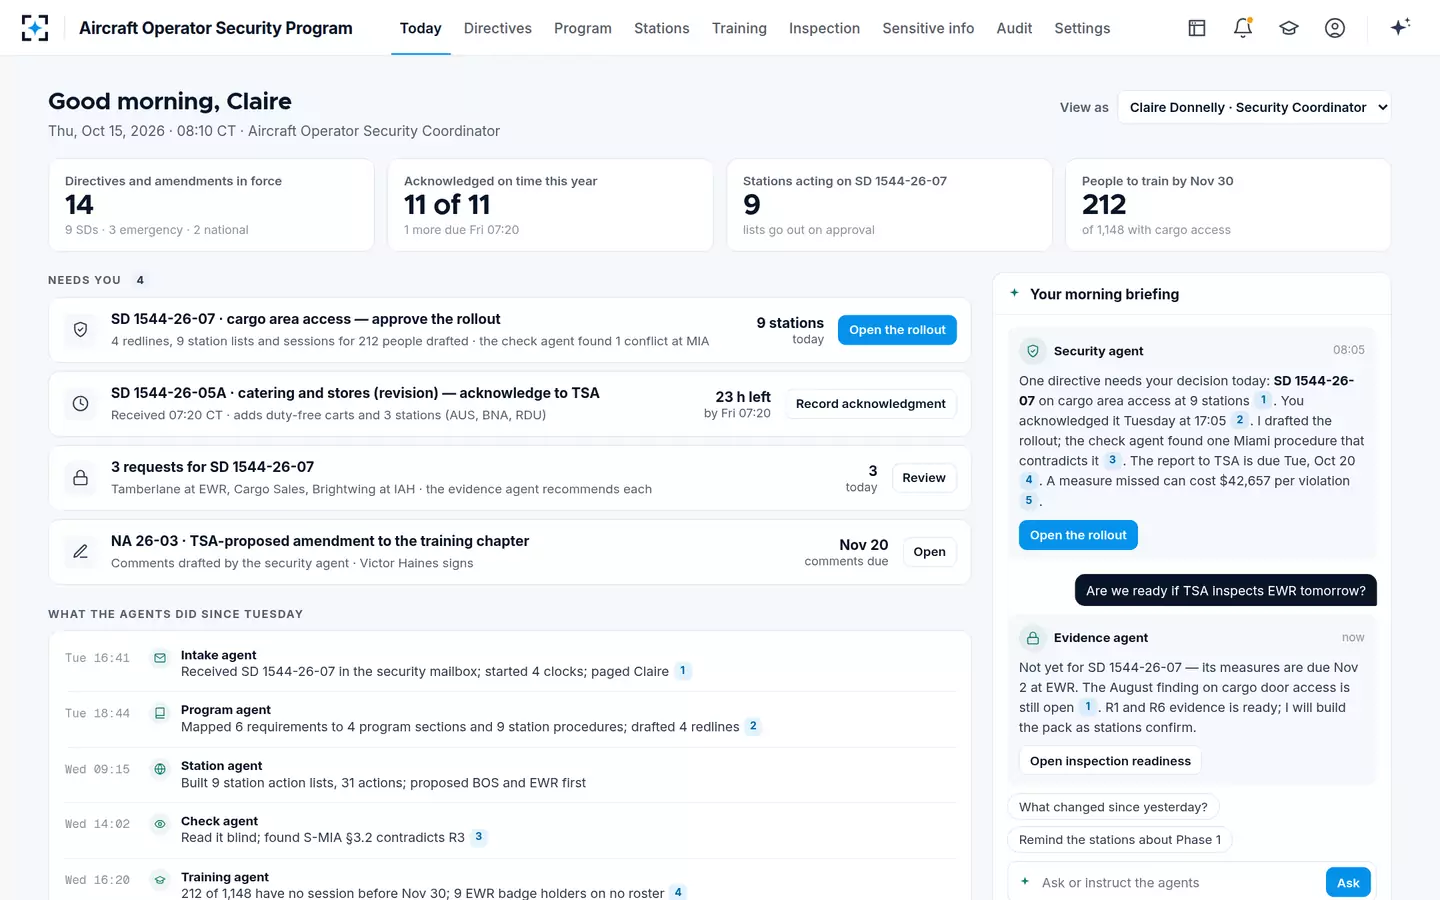This screenshot has height=900, width=1440.
Task: Click the Evidence agent lock avatar
Action: tap(1033, 638)
